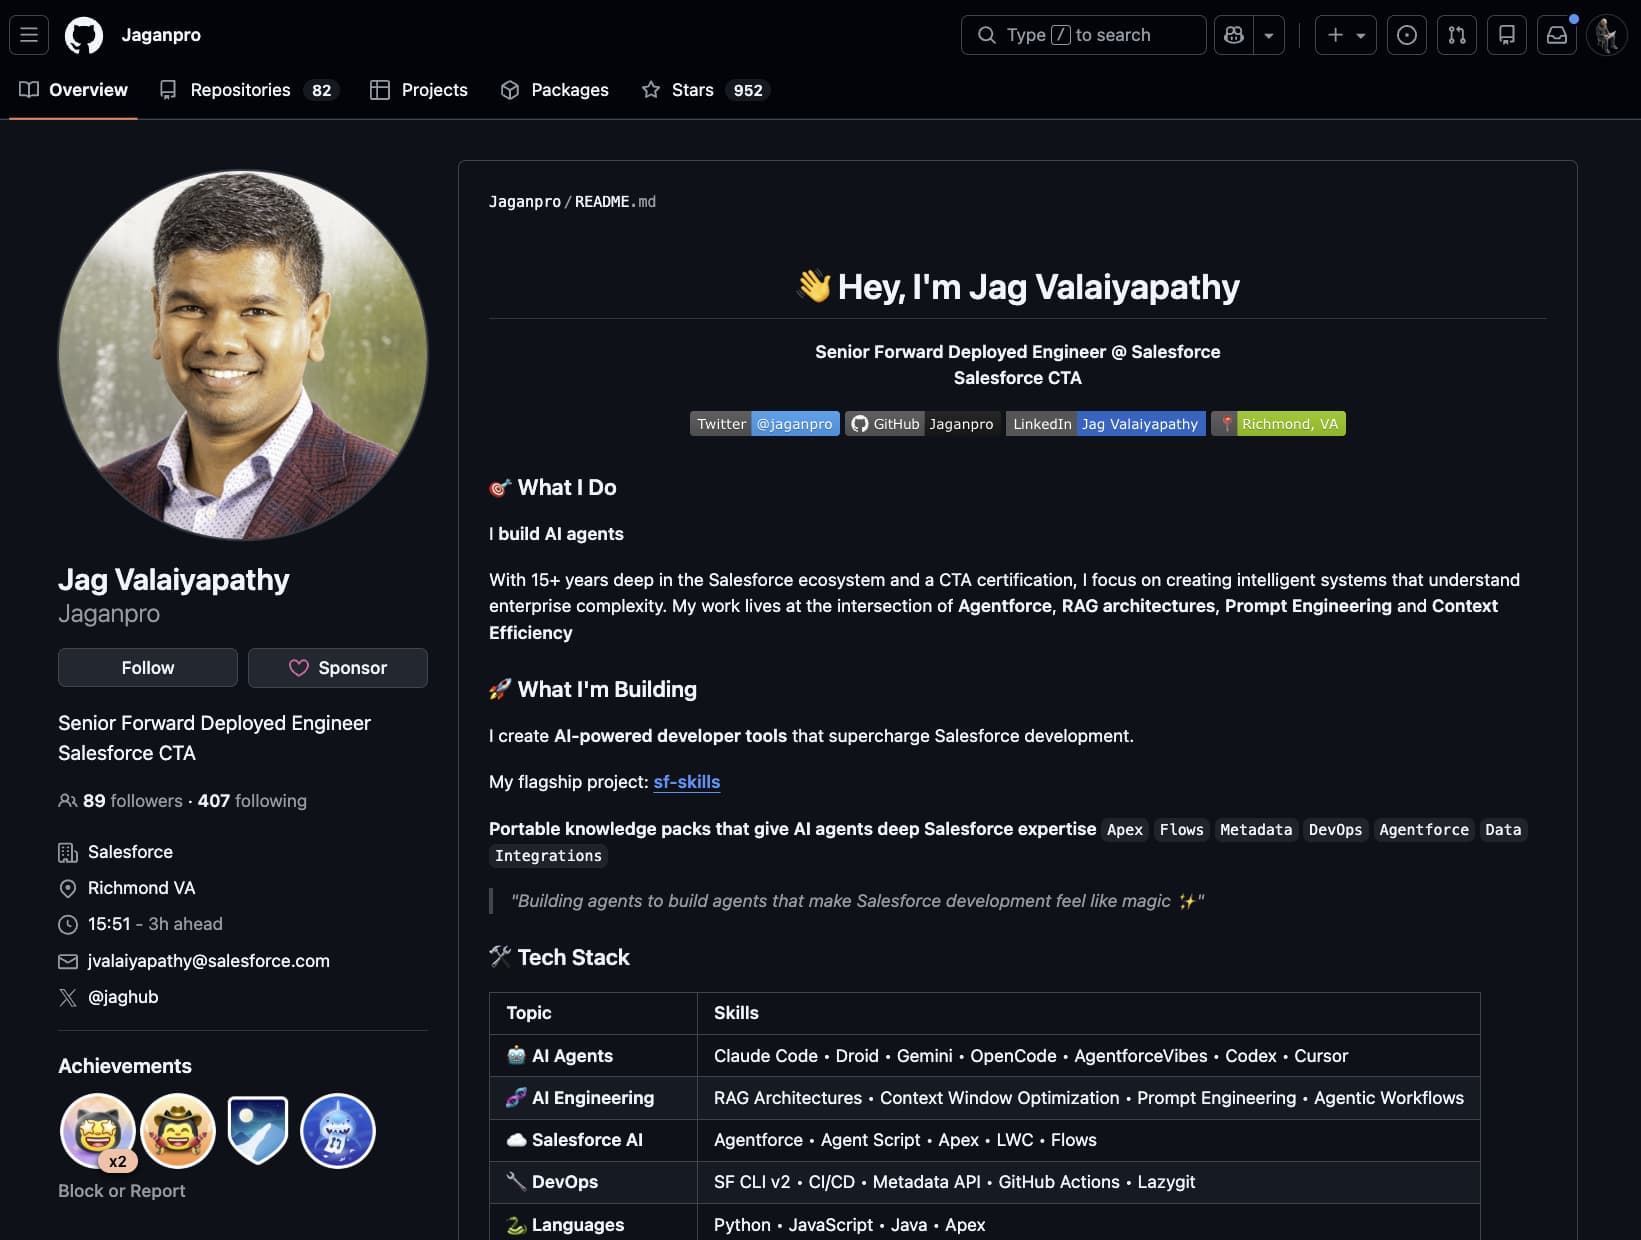Open the Stars tab
1641x1240 pixels.
pyautogui.click(x=691, y=89)
